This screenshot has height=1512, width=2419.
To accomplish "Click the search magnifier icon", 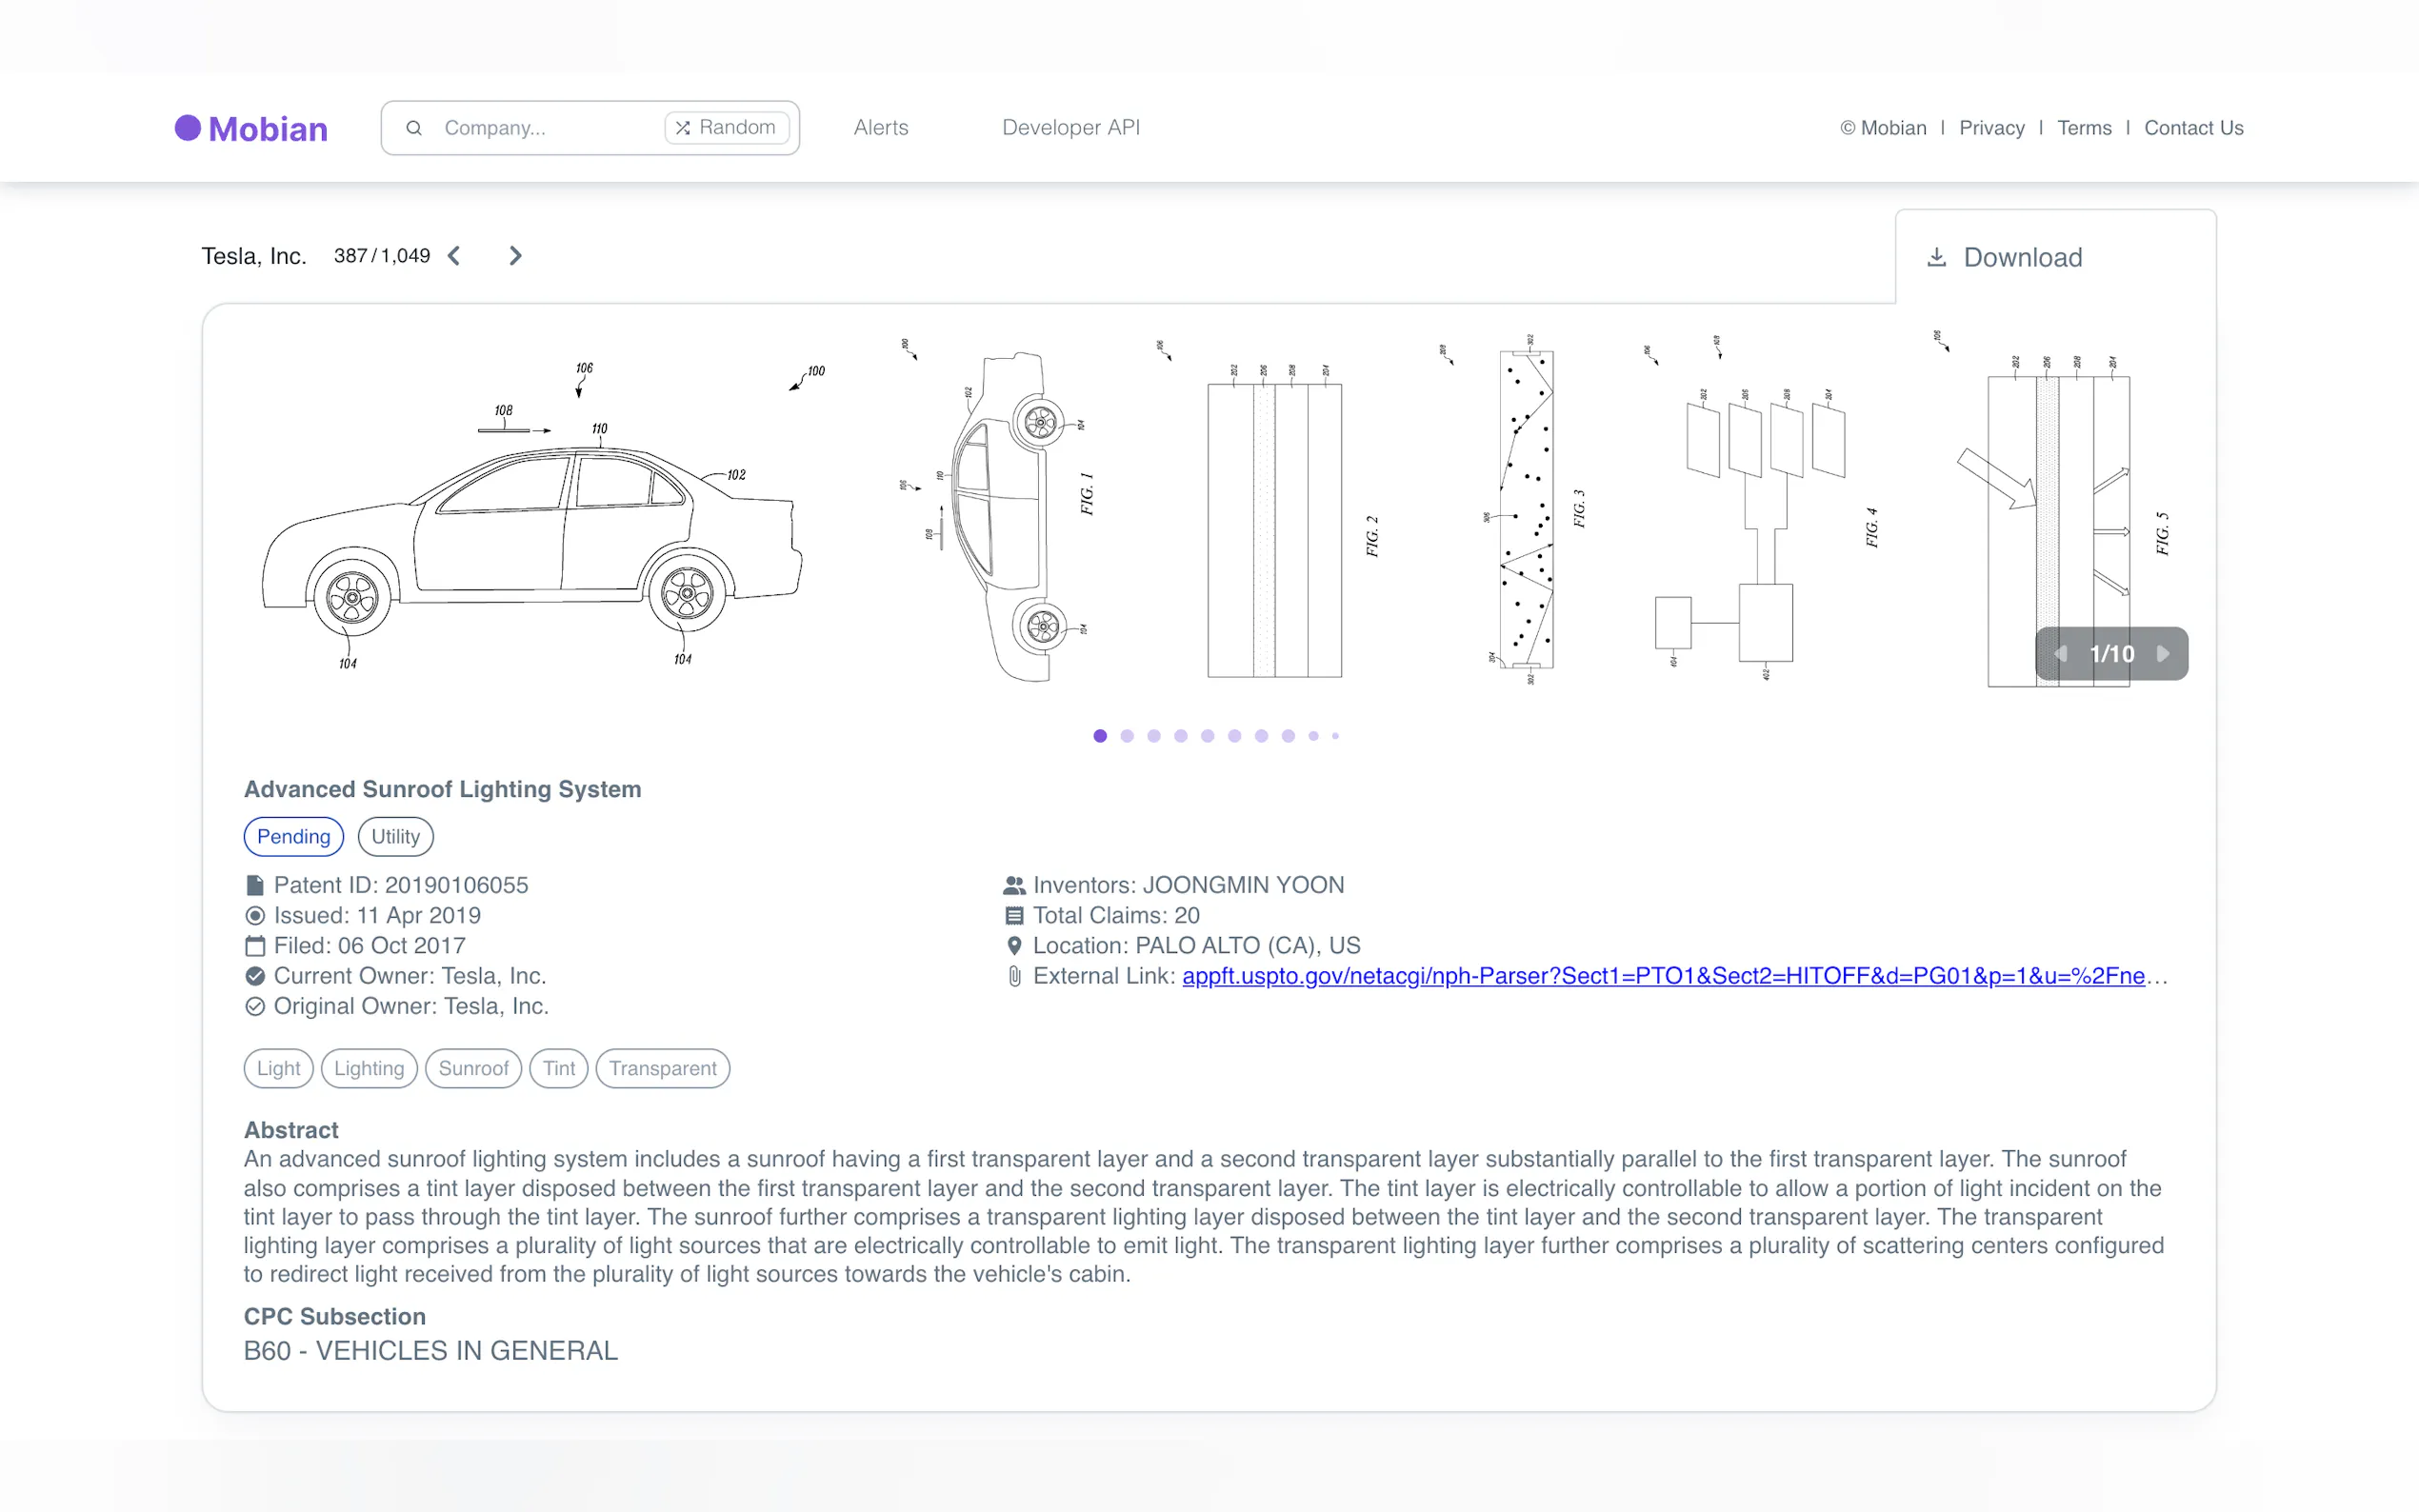I will click(414, 128).
